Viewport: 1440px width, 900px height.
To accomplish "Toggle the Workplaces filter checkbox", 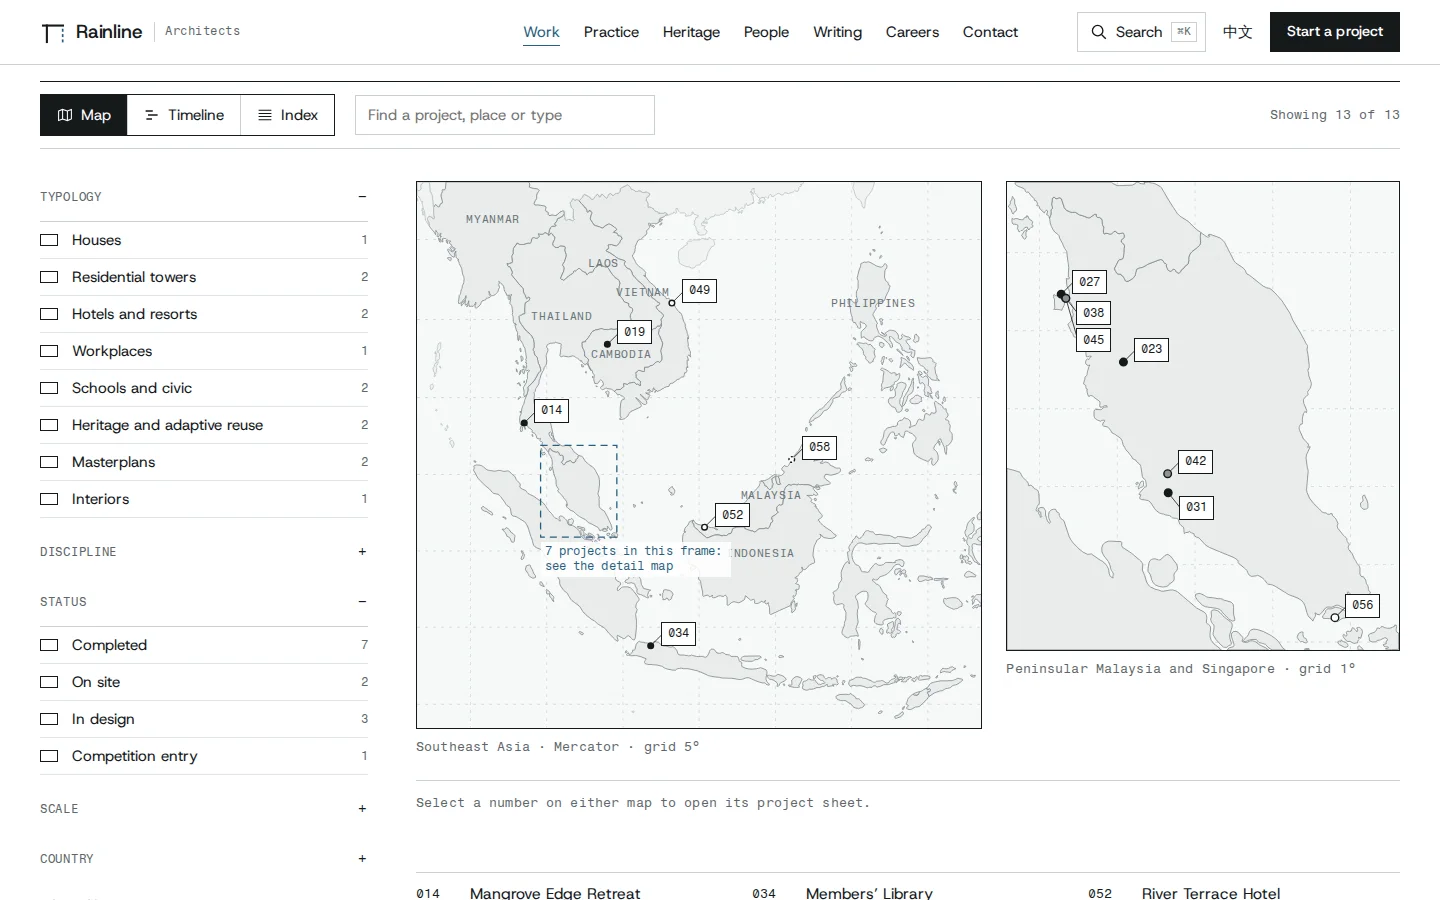I will 49,351.
